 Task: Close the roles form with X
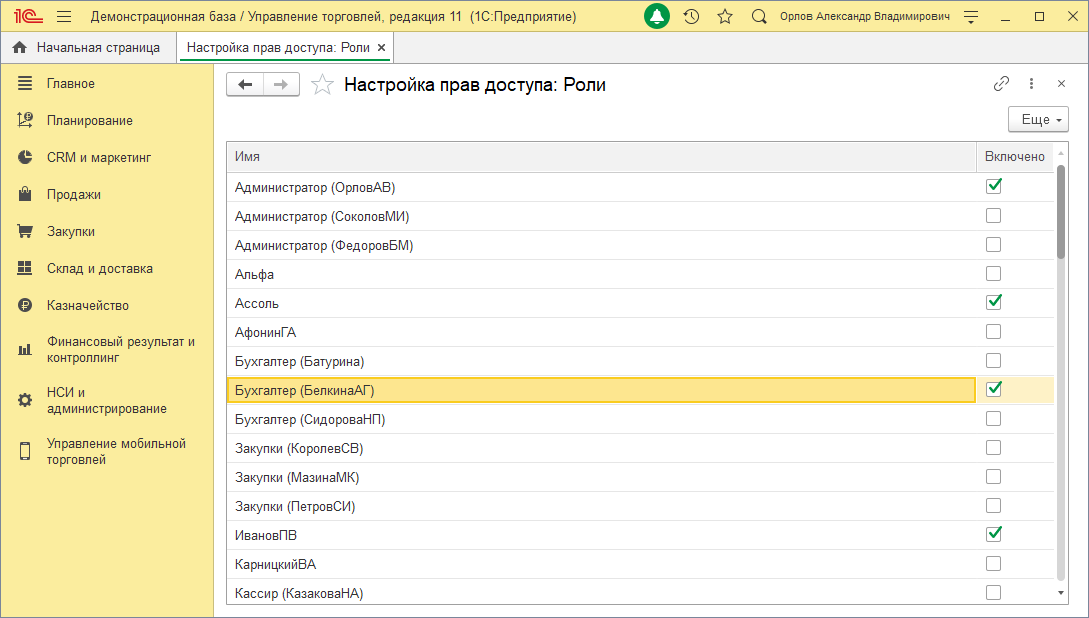click(x=1061, y=84)
